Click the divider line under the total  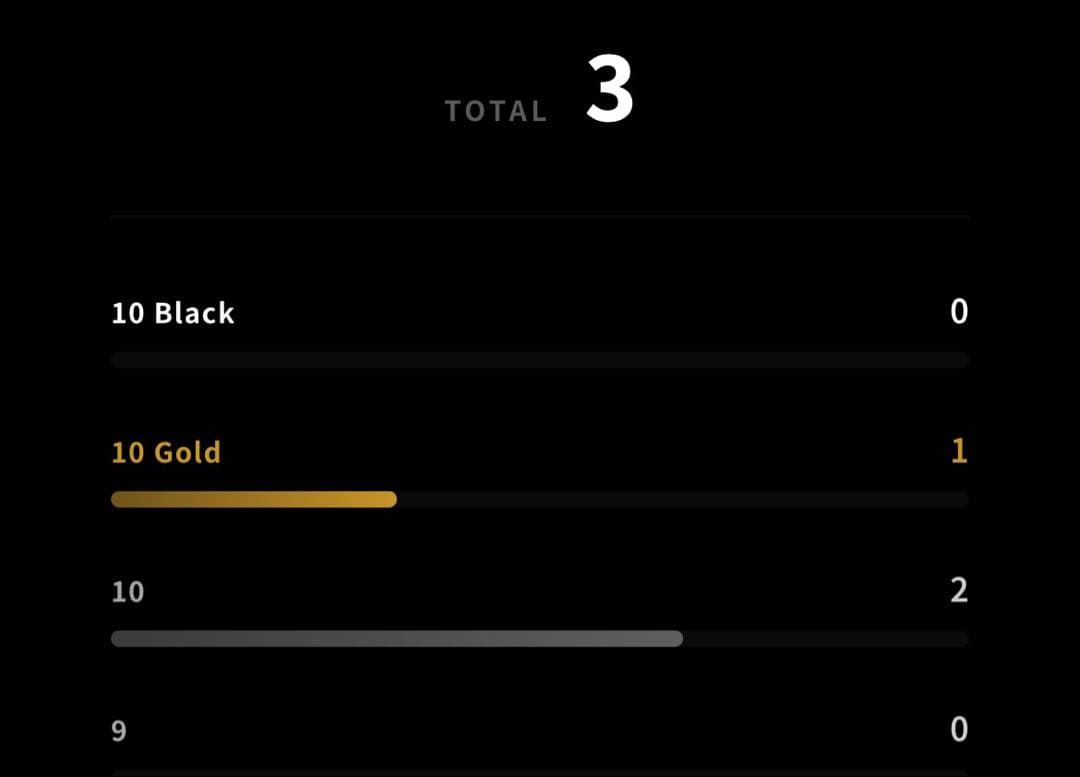540,216
